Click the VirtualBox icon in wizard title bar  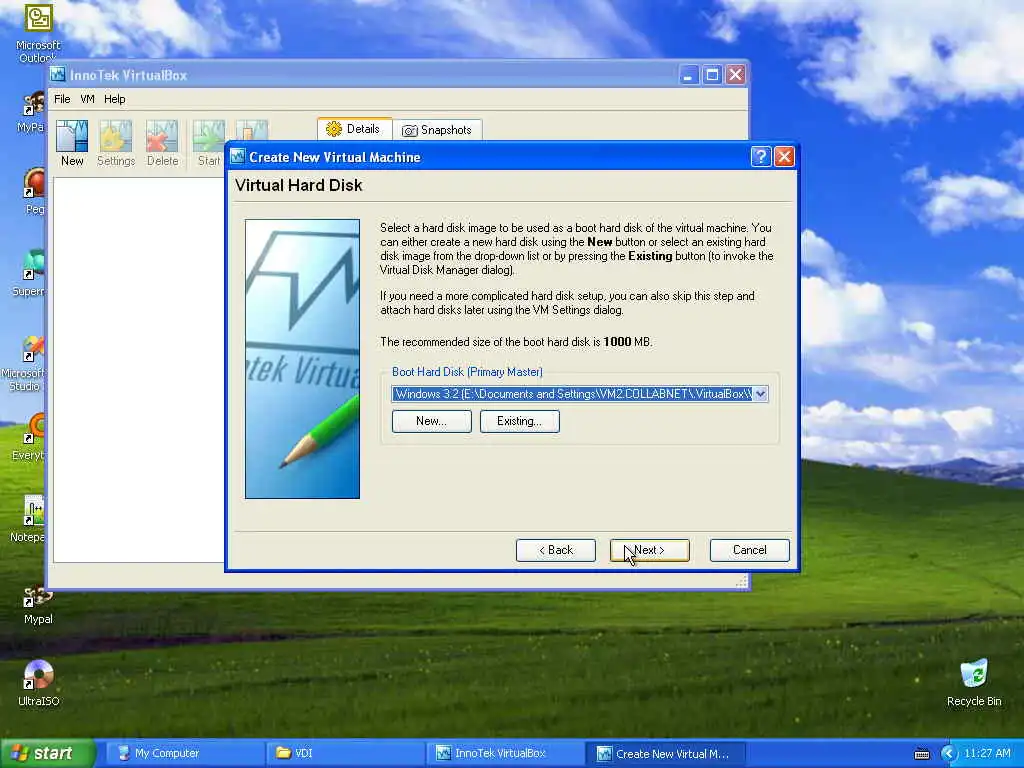238,157
